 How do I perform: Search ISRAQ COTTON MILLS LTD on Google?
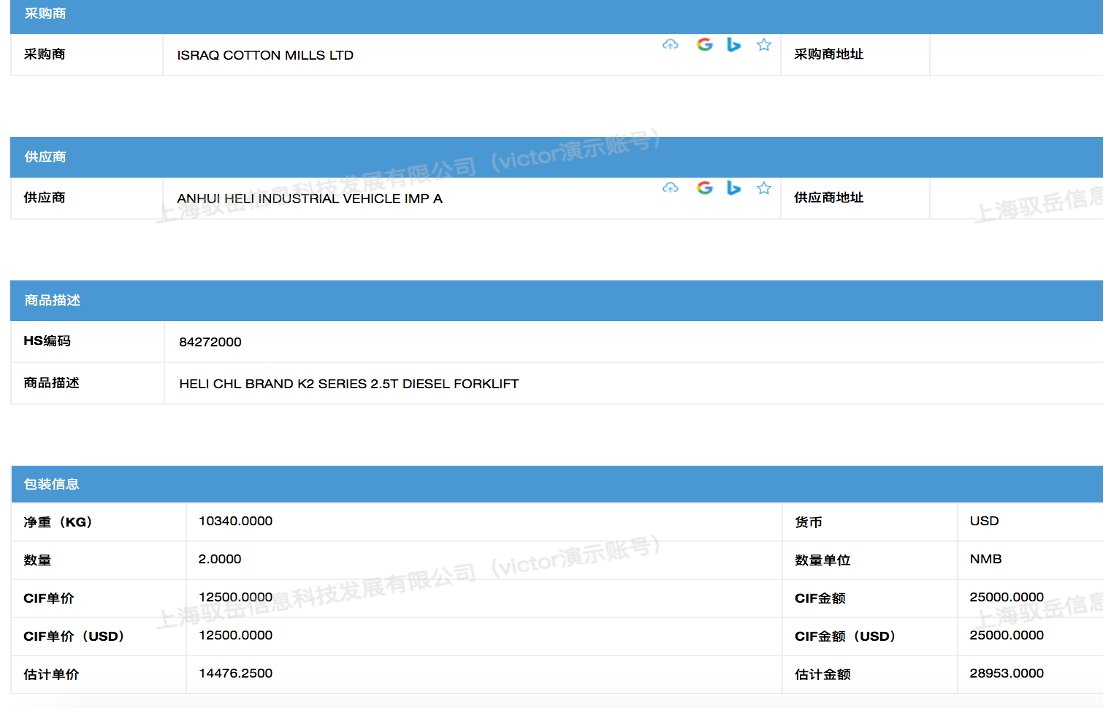pyautogui.click(x=705, y=45)
